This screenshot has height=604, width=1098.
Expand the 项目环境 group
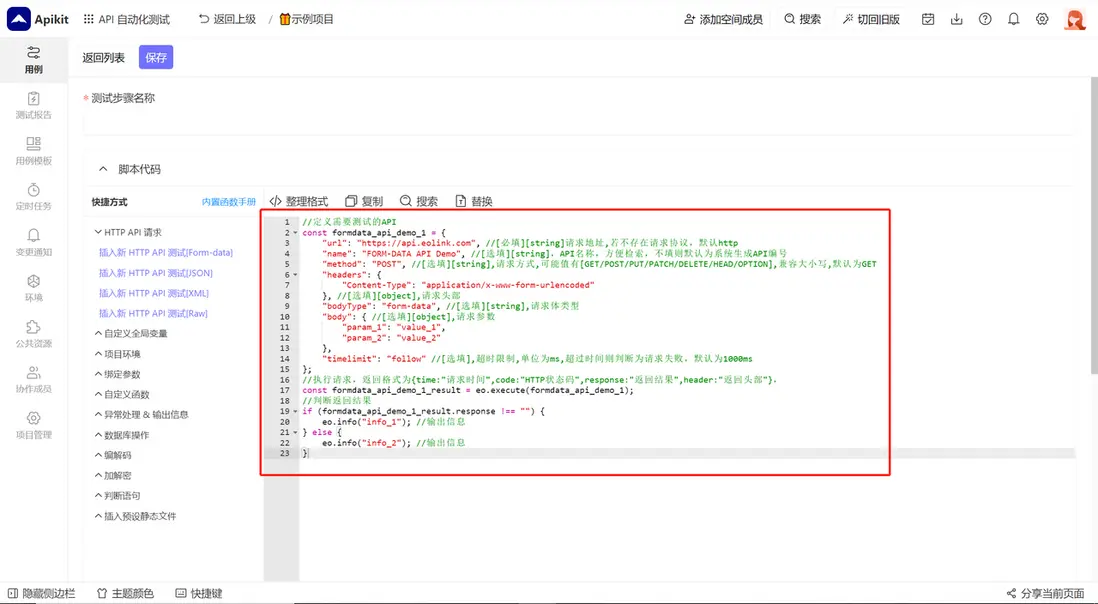click(118, 353)
